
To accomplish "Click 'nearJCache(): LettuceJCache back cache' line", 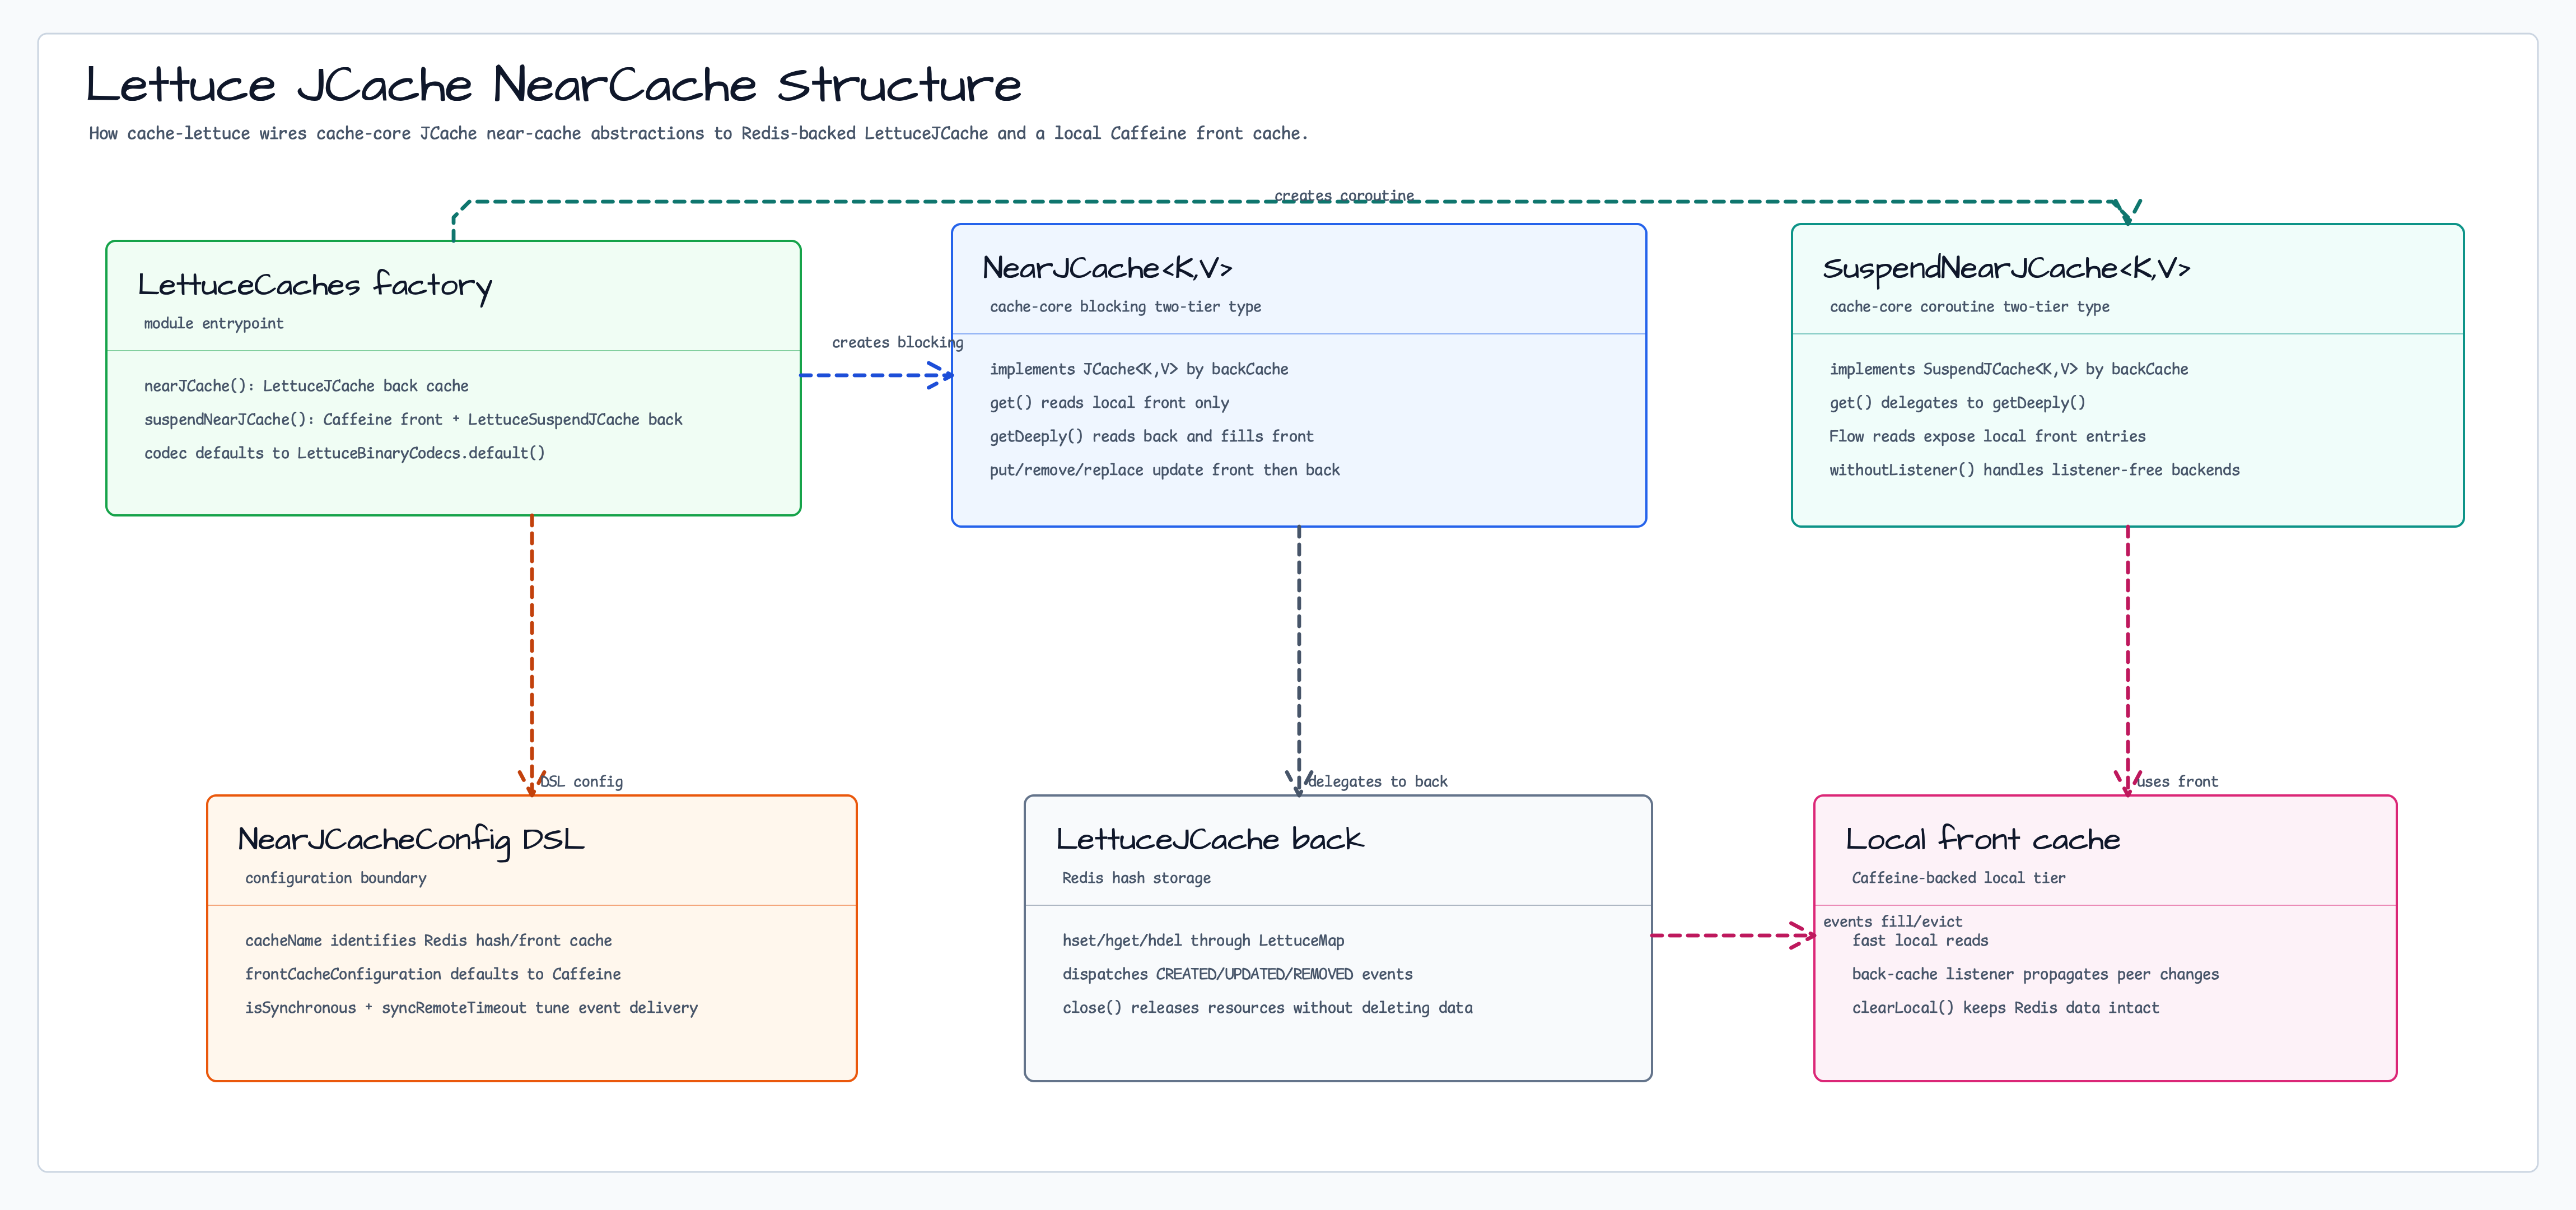I will [306, 386].
